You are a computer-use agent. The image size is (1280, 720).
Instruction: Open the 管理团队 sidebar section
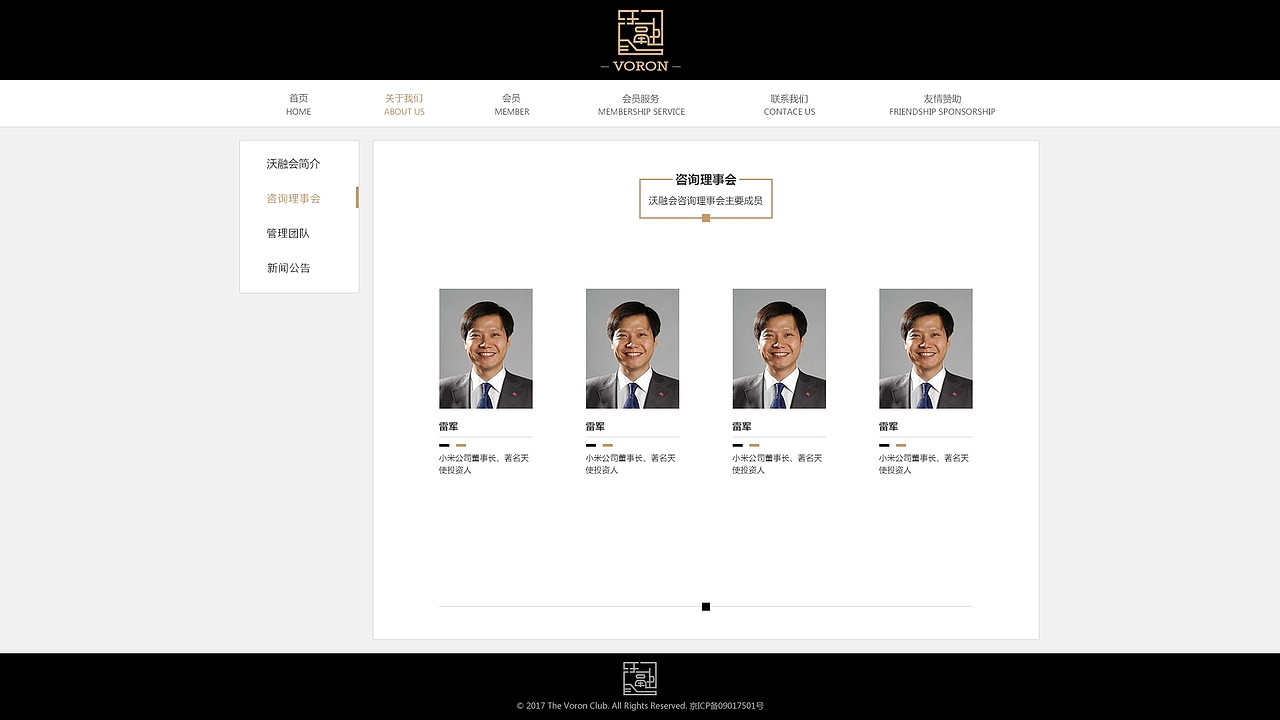point(289,232)
